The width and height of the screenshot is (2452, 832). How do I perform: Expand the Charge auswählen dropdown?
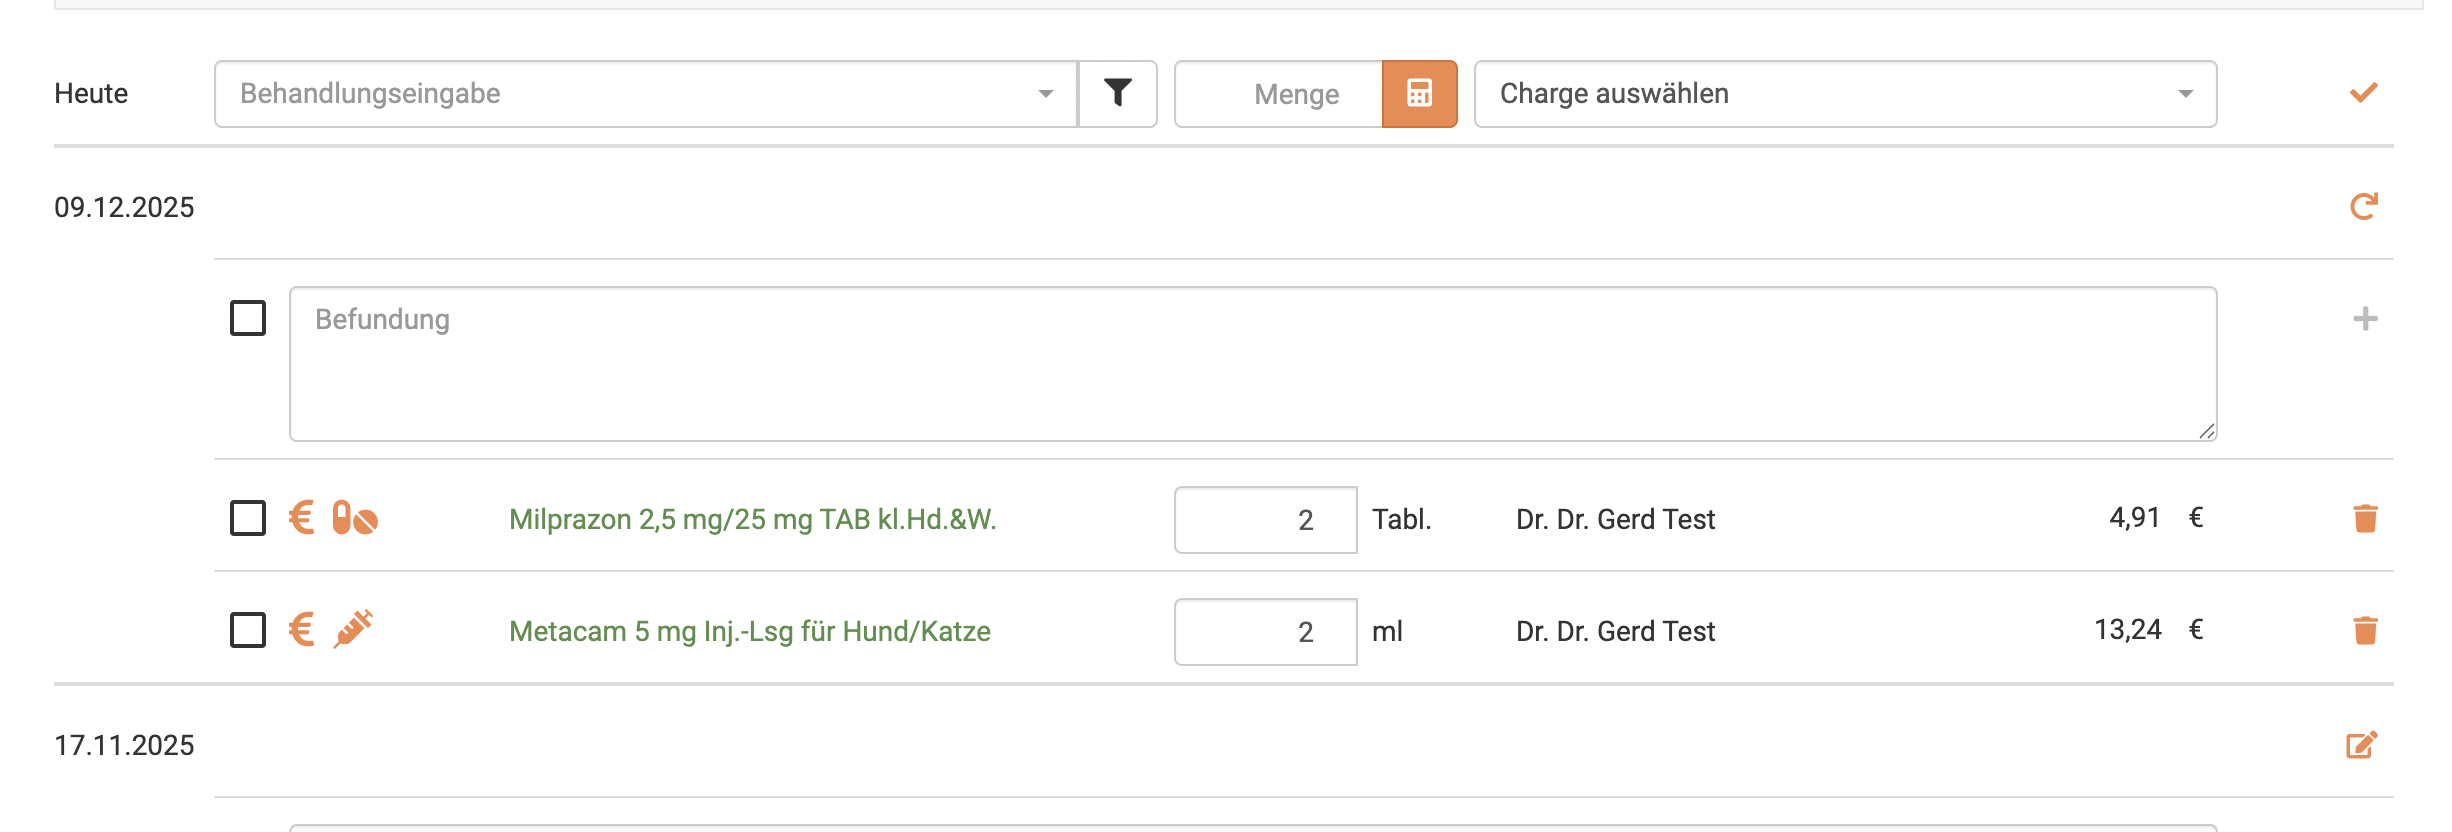1845,93
